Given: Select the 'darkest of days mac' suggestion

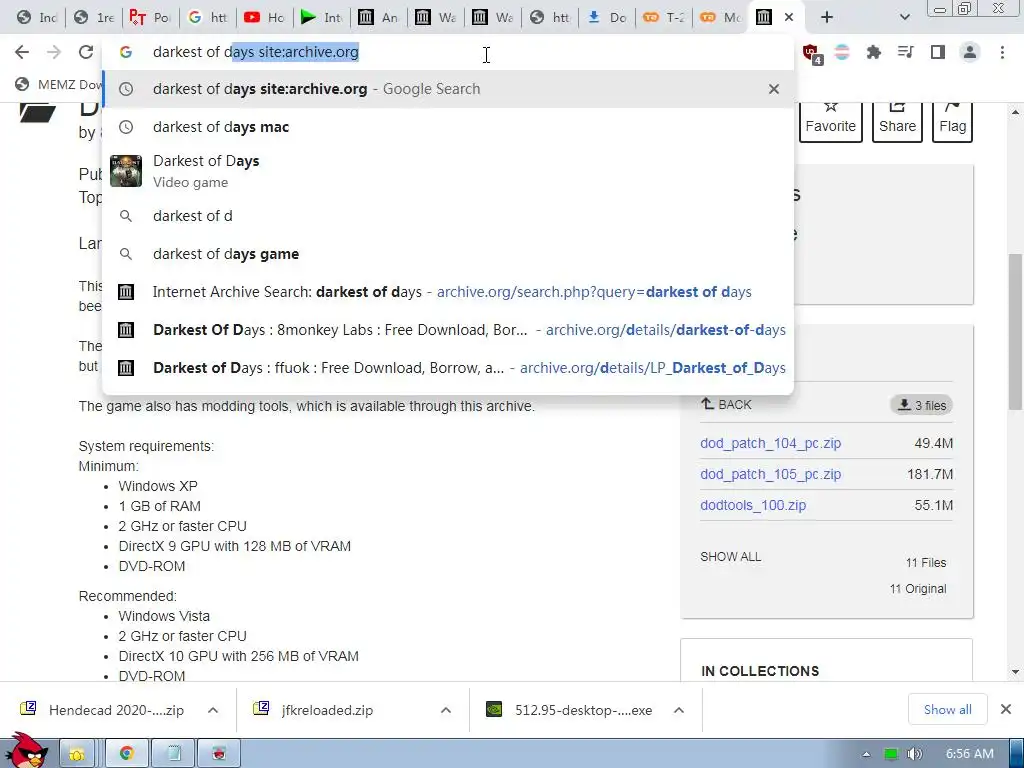Looking at the screenshot, I should 448,127.
